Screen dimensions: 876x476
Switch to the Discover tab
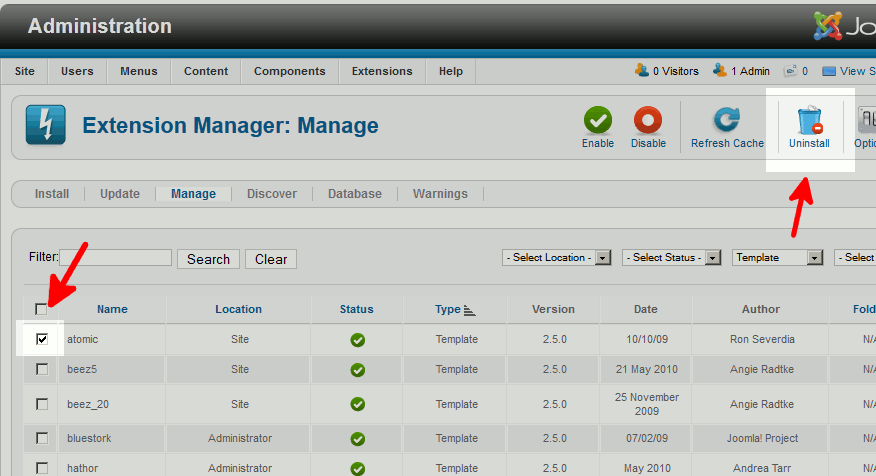pos(272,194)
